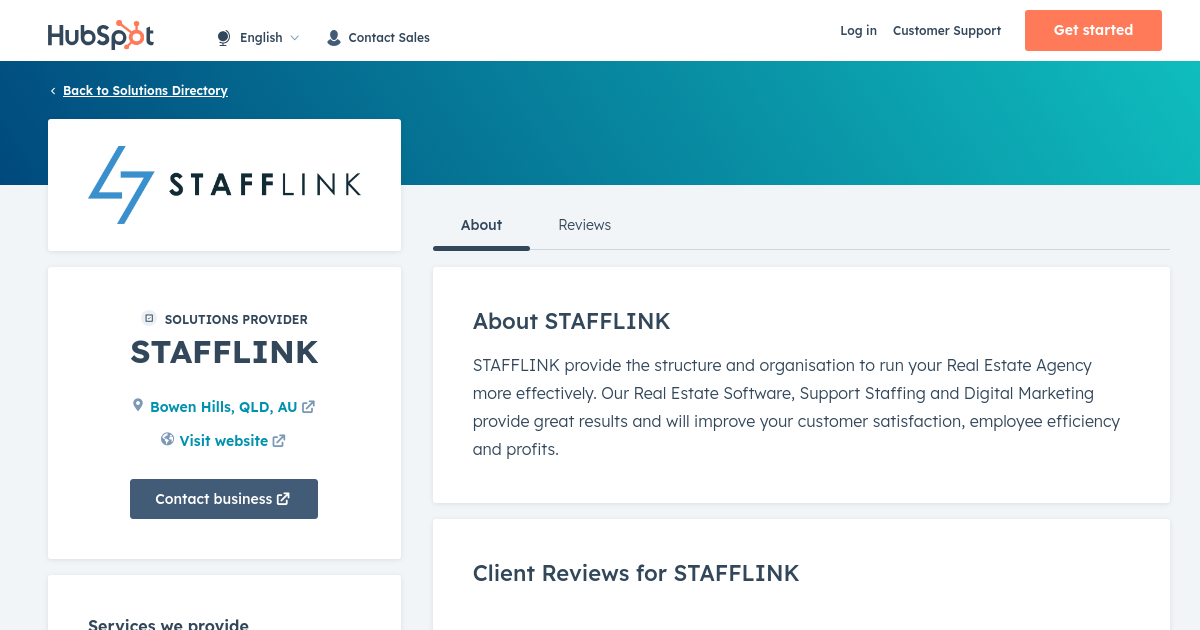Click the Contact business button

(224, 499)
